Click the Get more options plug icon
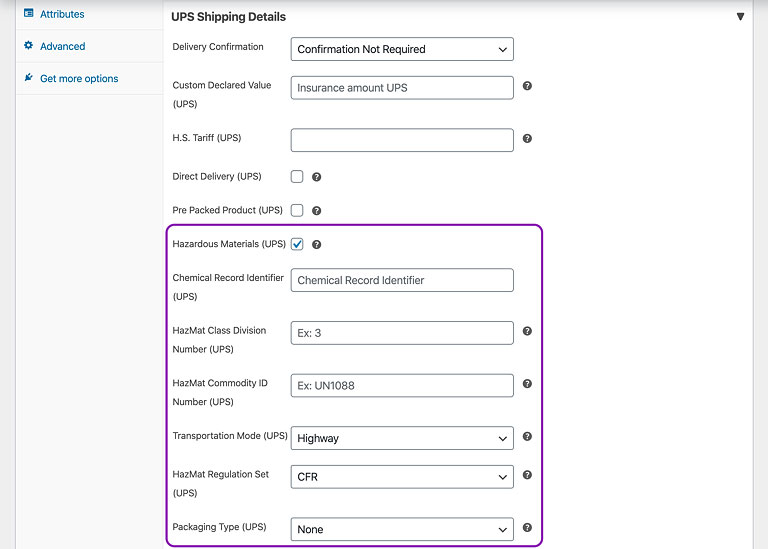The height and width of the screenshot is (549, 768). tap(29, 77)
